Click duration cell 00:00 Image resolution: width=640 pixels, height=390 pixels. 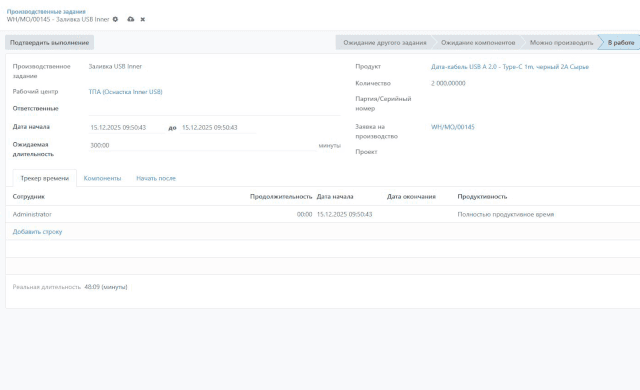coord(304,214)
